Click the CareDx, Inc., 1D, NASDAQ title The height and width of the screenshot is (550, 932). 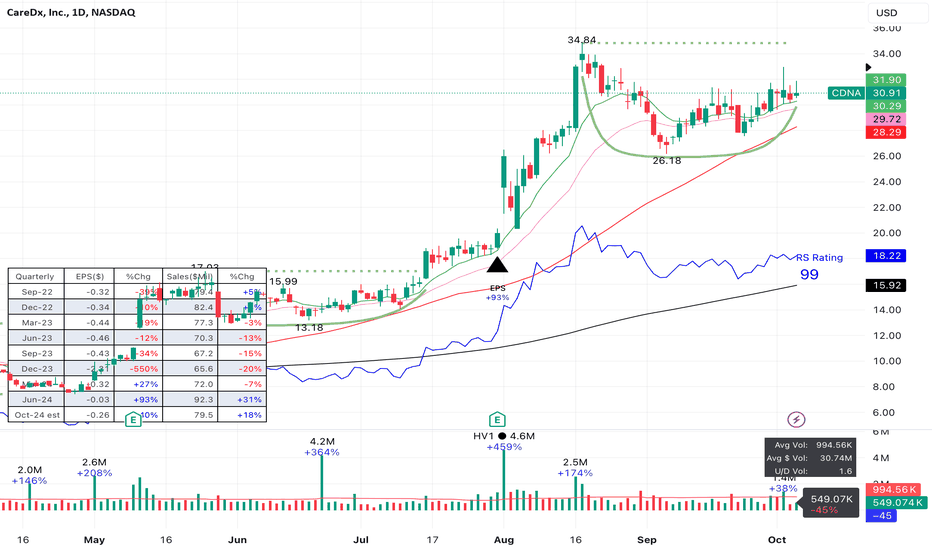[x=71, y=12]
